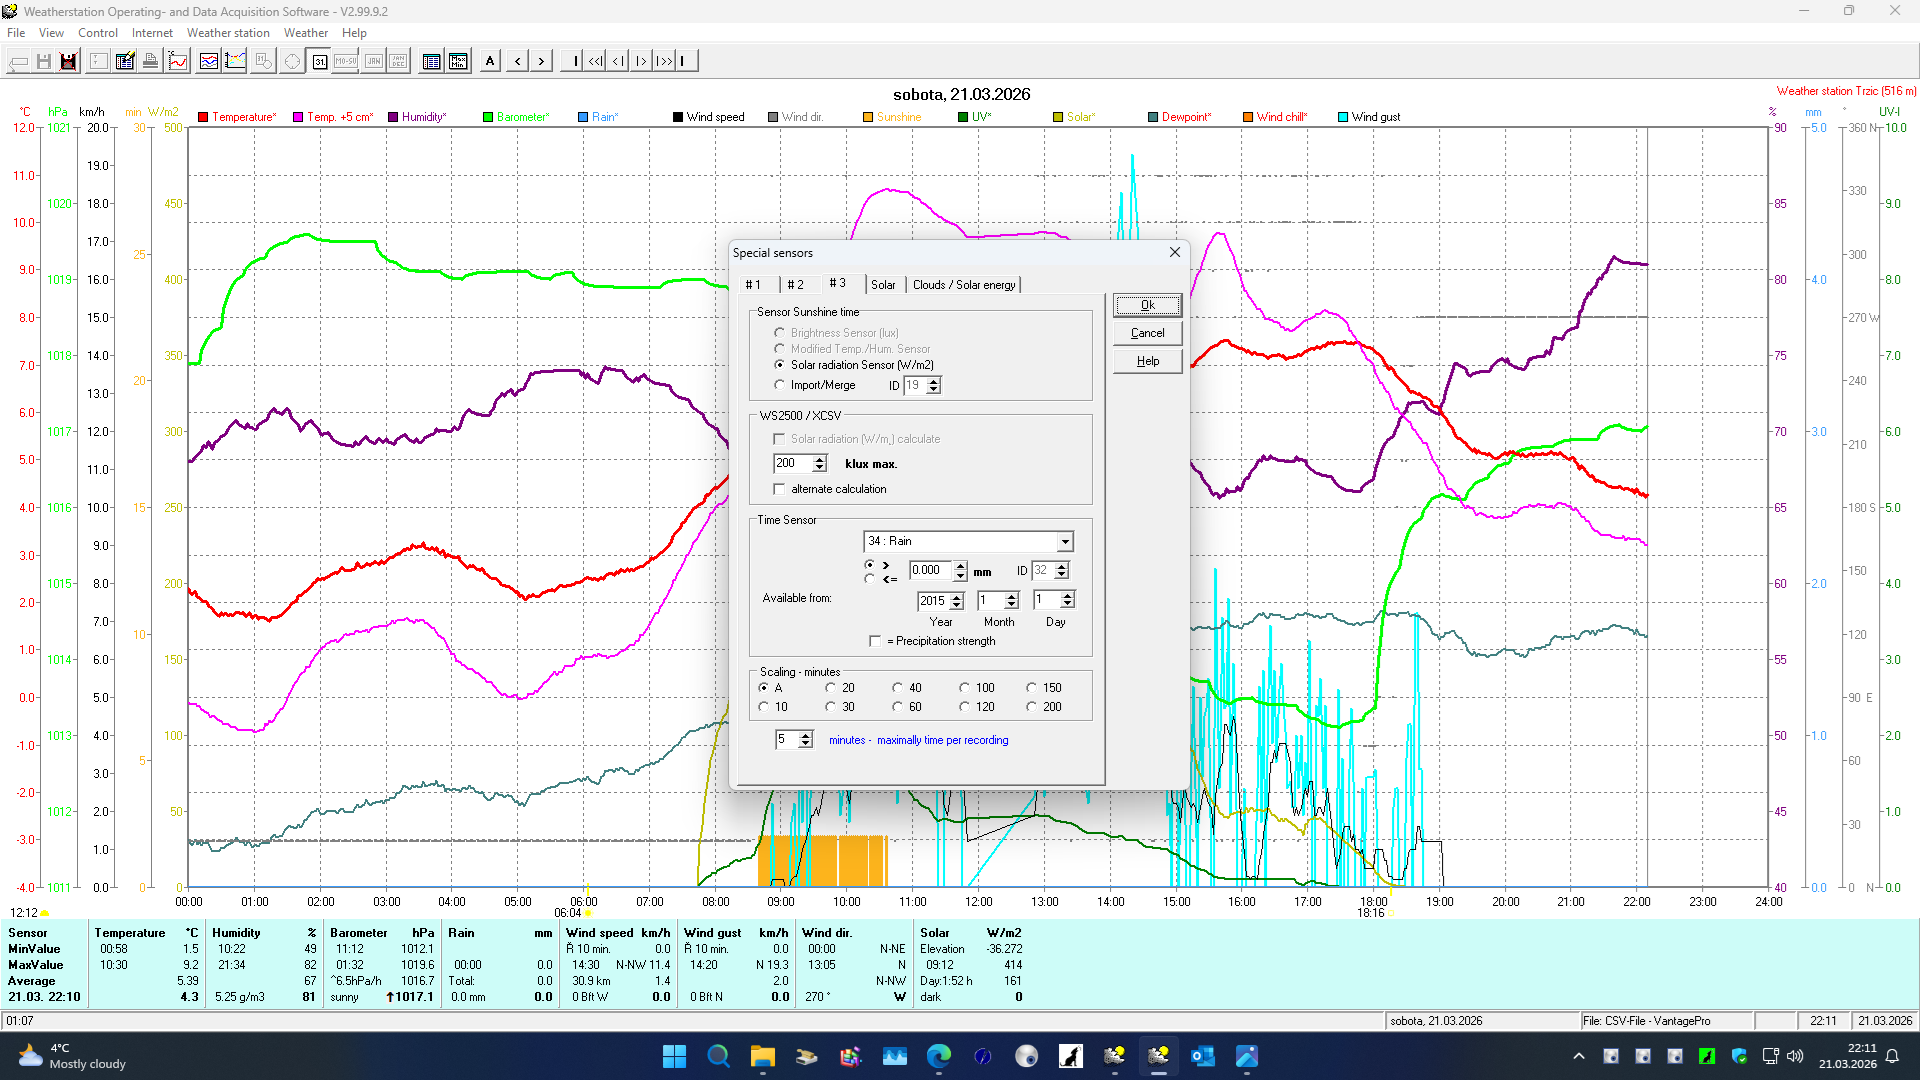Increment the Year 2015 stepper
The image size is (1920, 1080).
[958, 596]
